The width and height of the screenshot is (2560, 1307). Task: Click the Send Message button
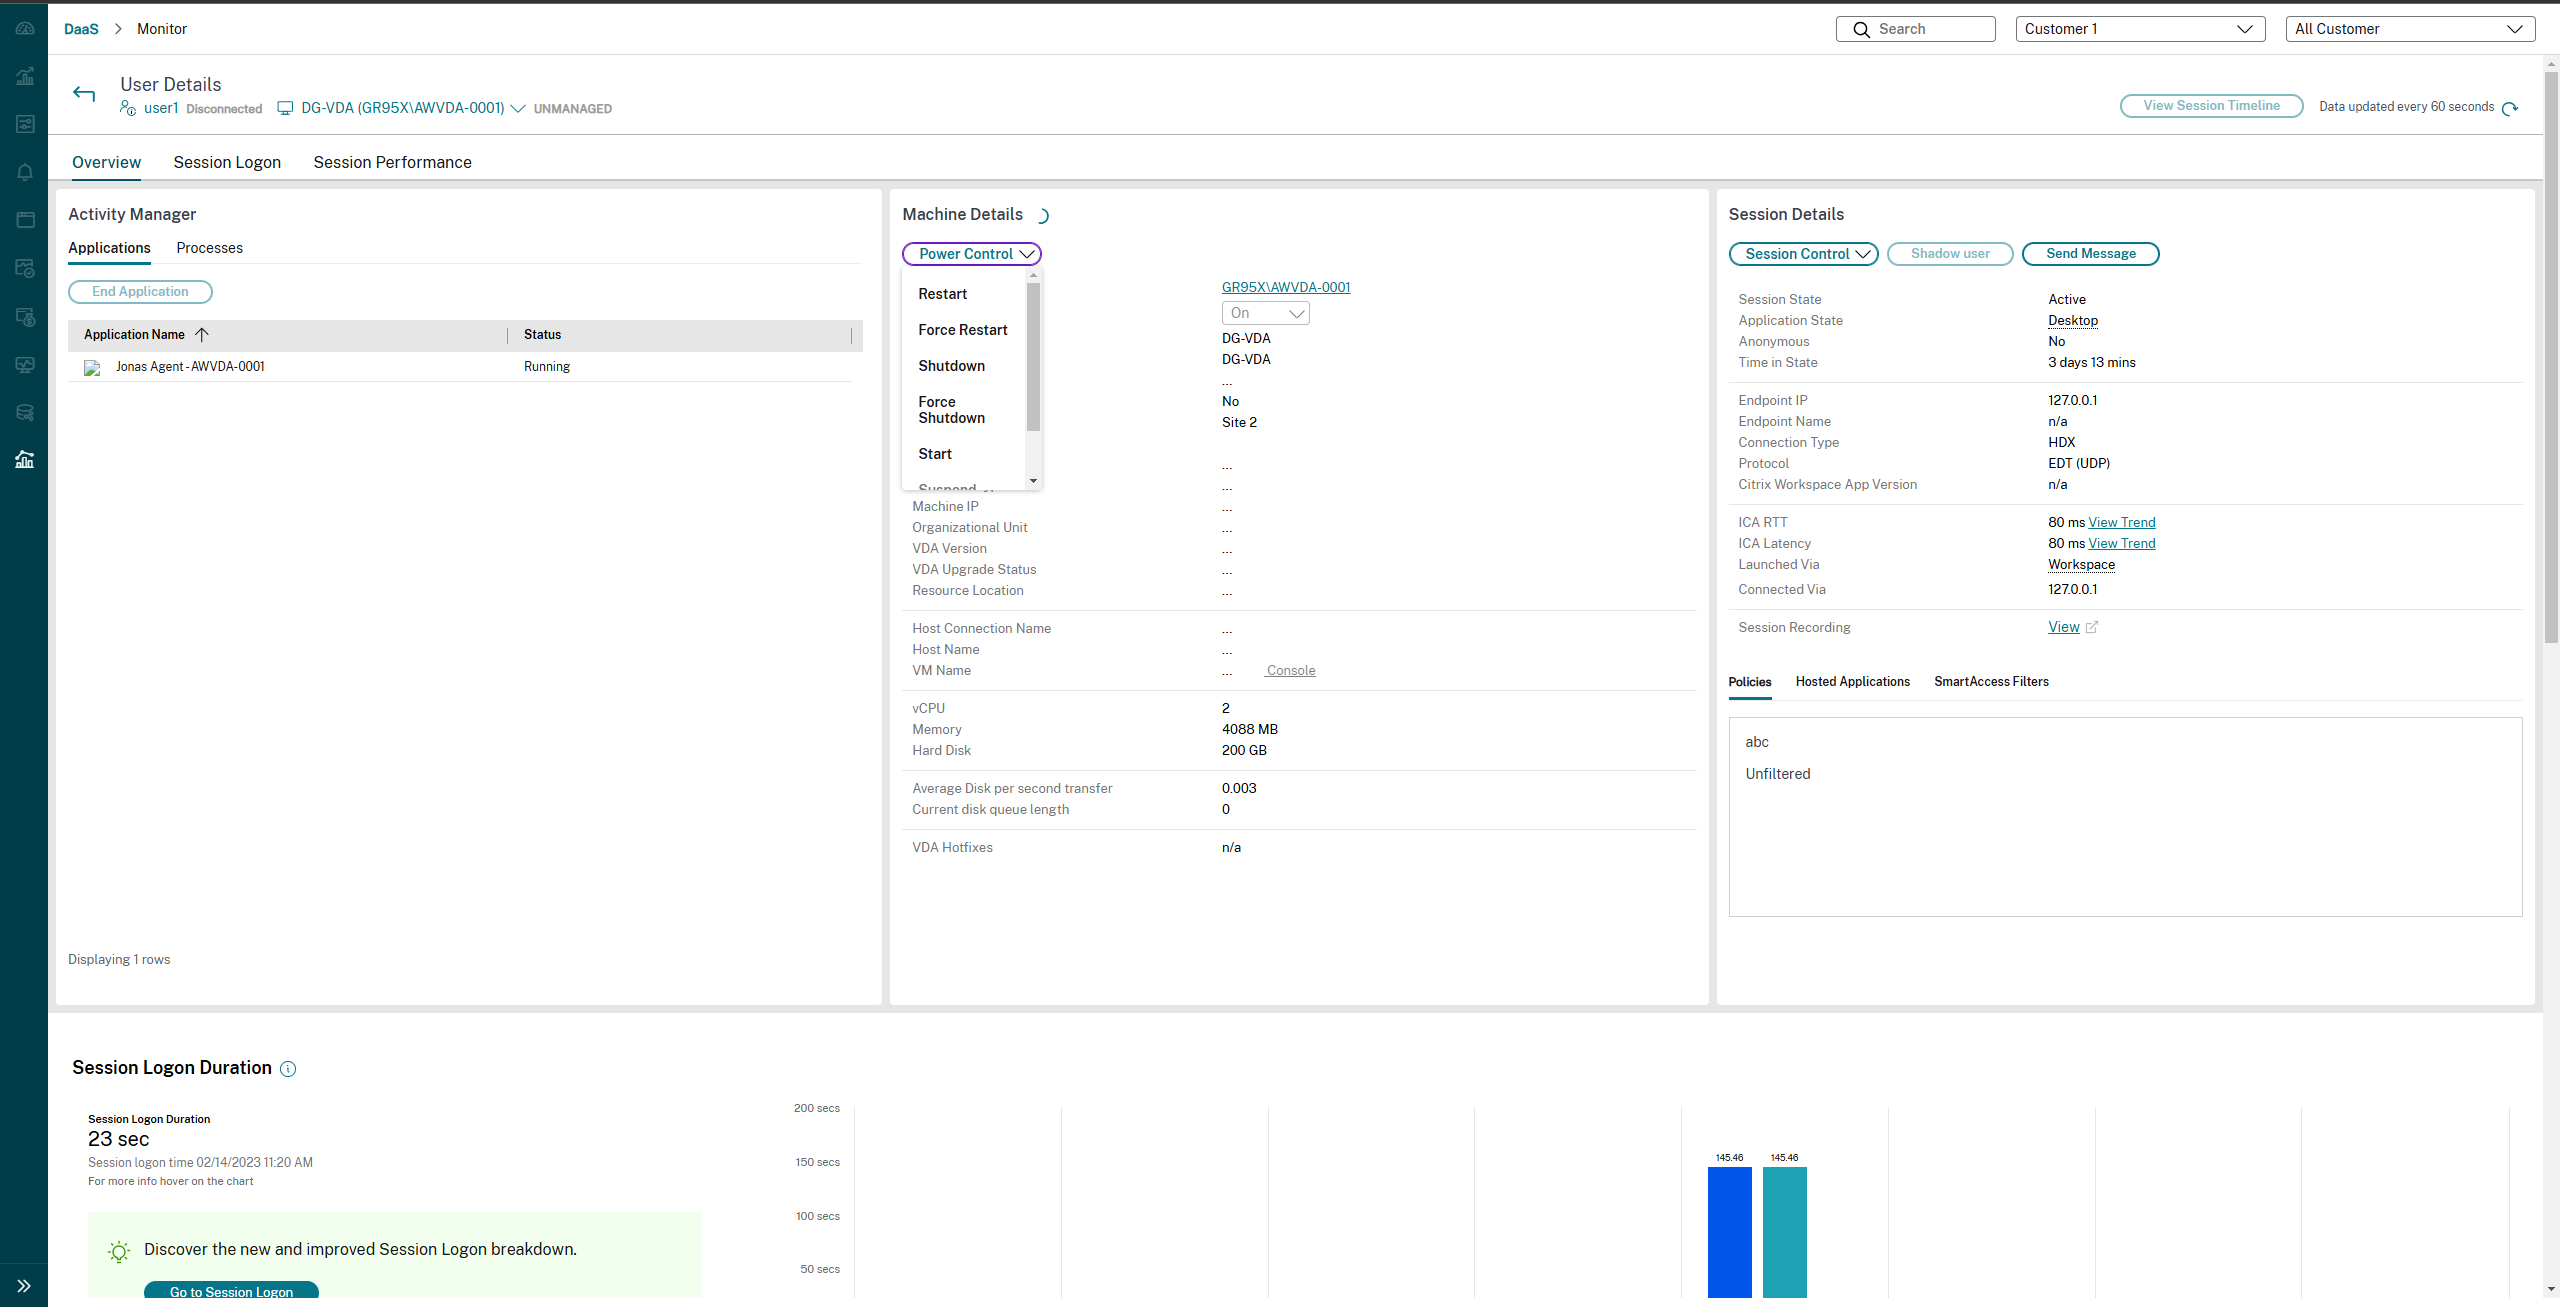[2090, 254]
